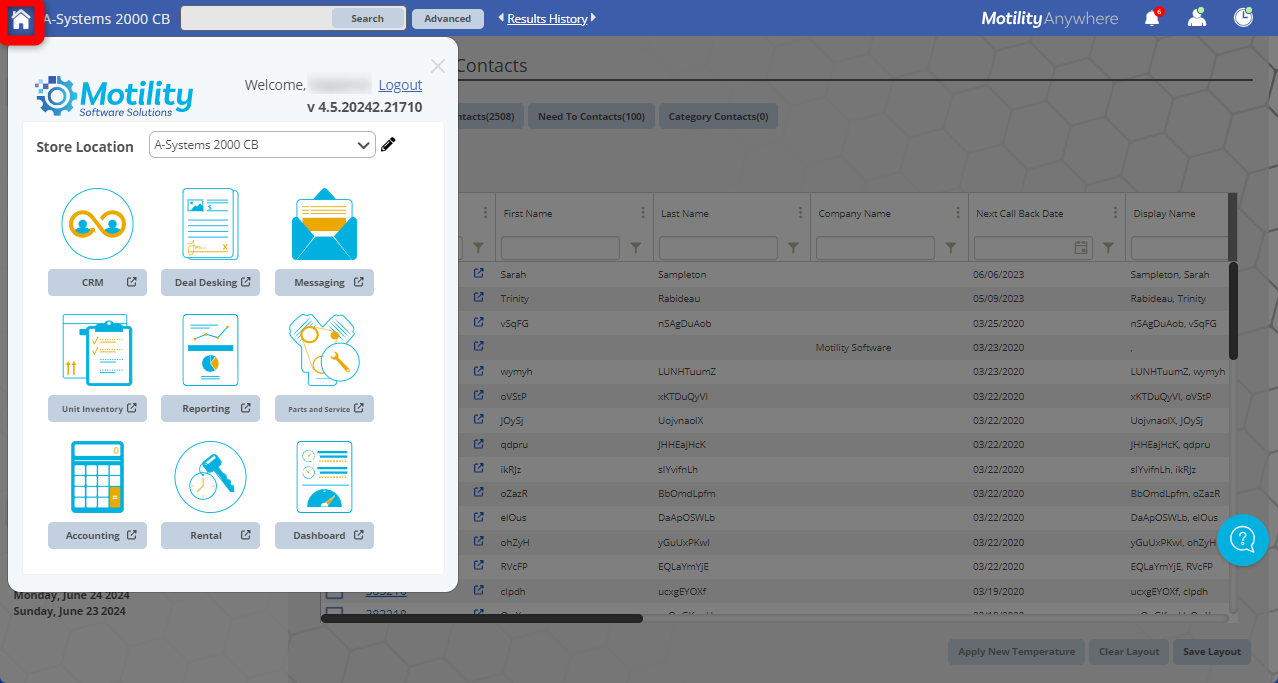Open First Name column options menu

643,213
